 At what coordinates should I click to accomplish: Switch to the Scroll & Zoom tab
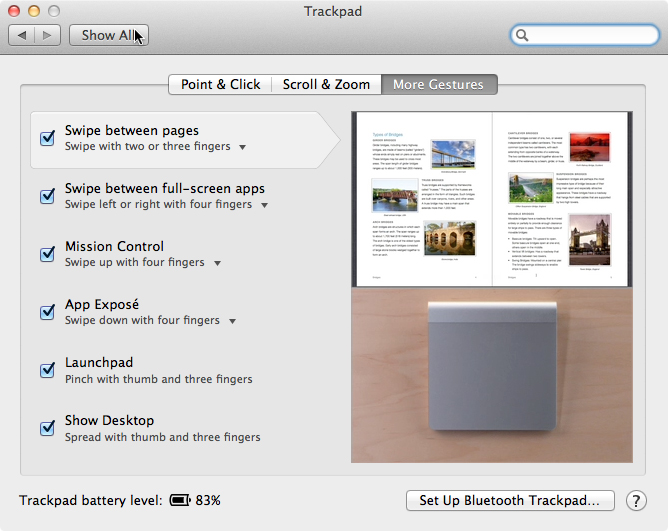[x=326, y=84]
